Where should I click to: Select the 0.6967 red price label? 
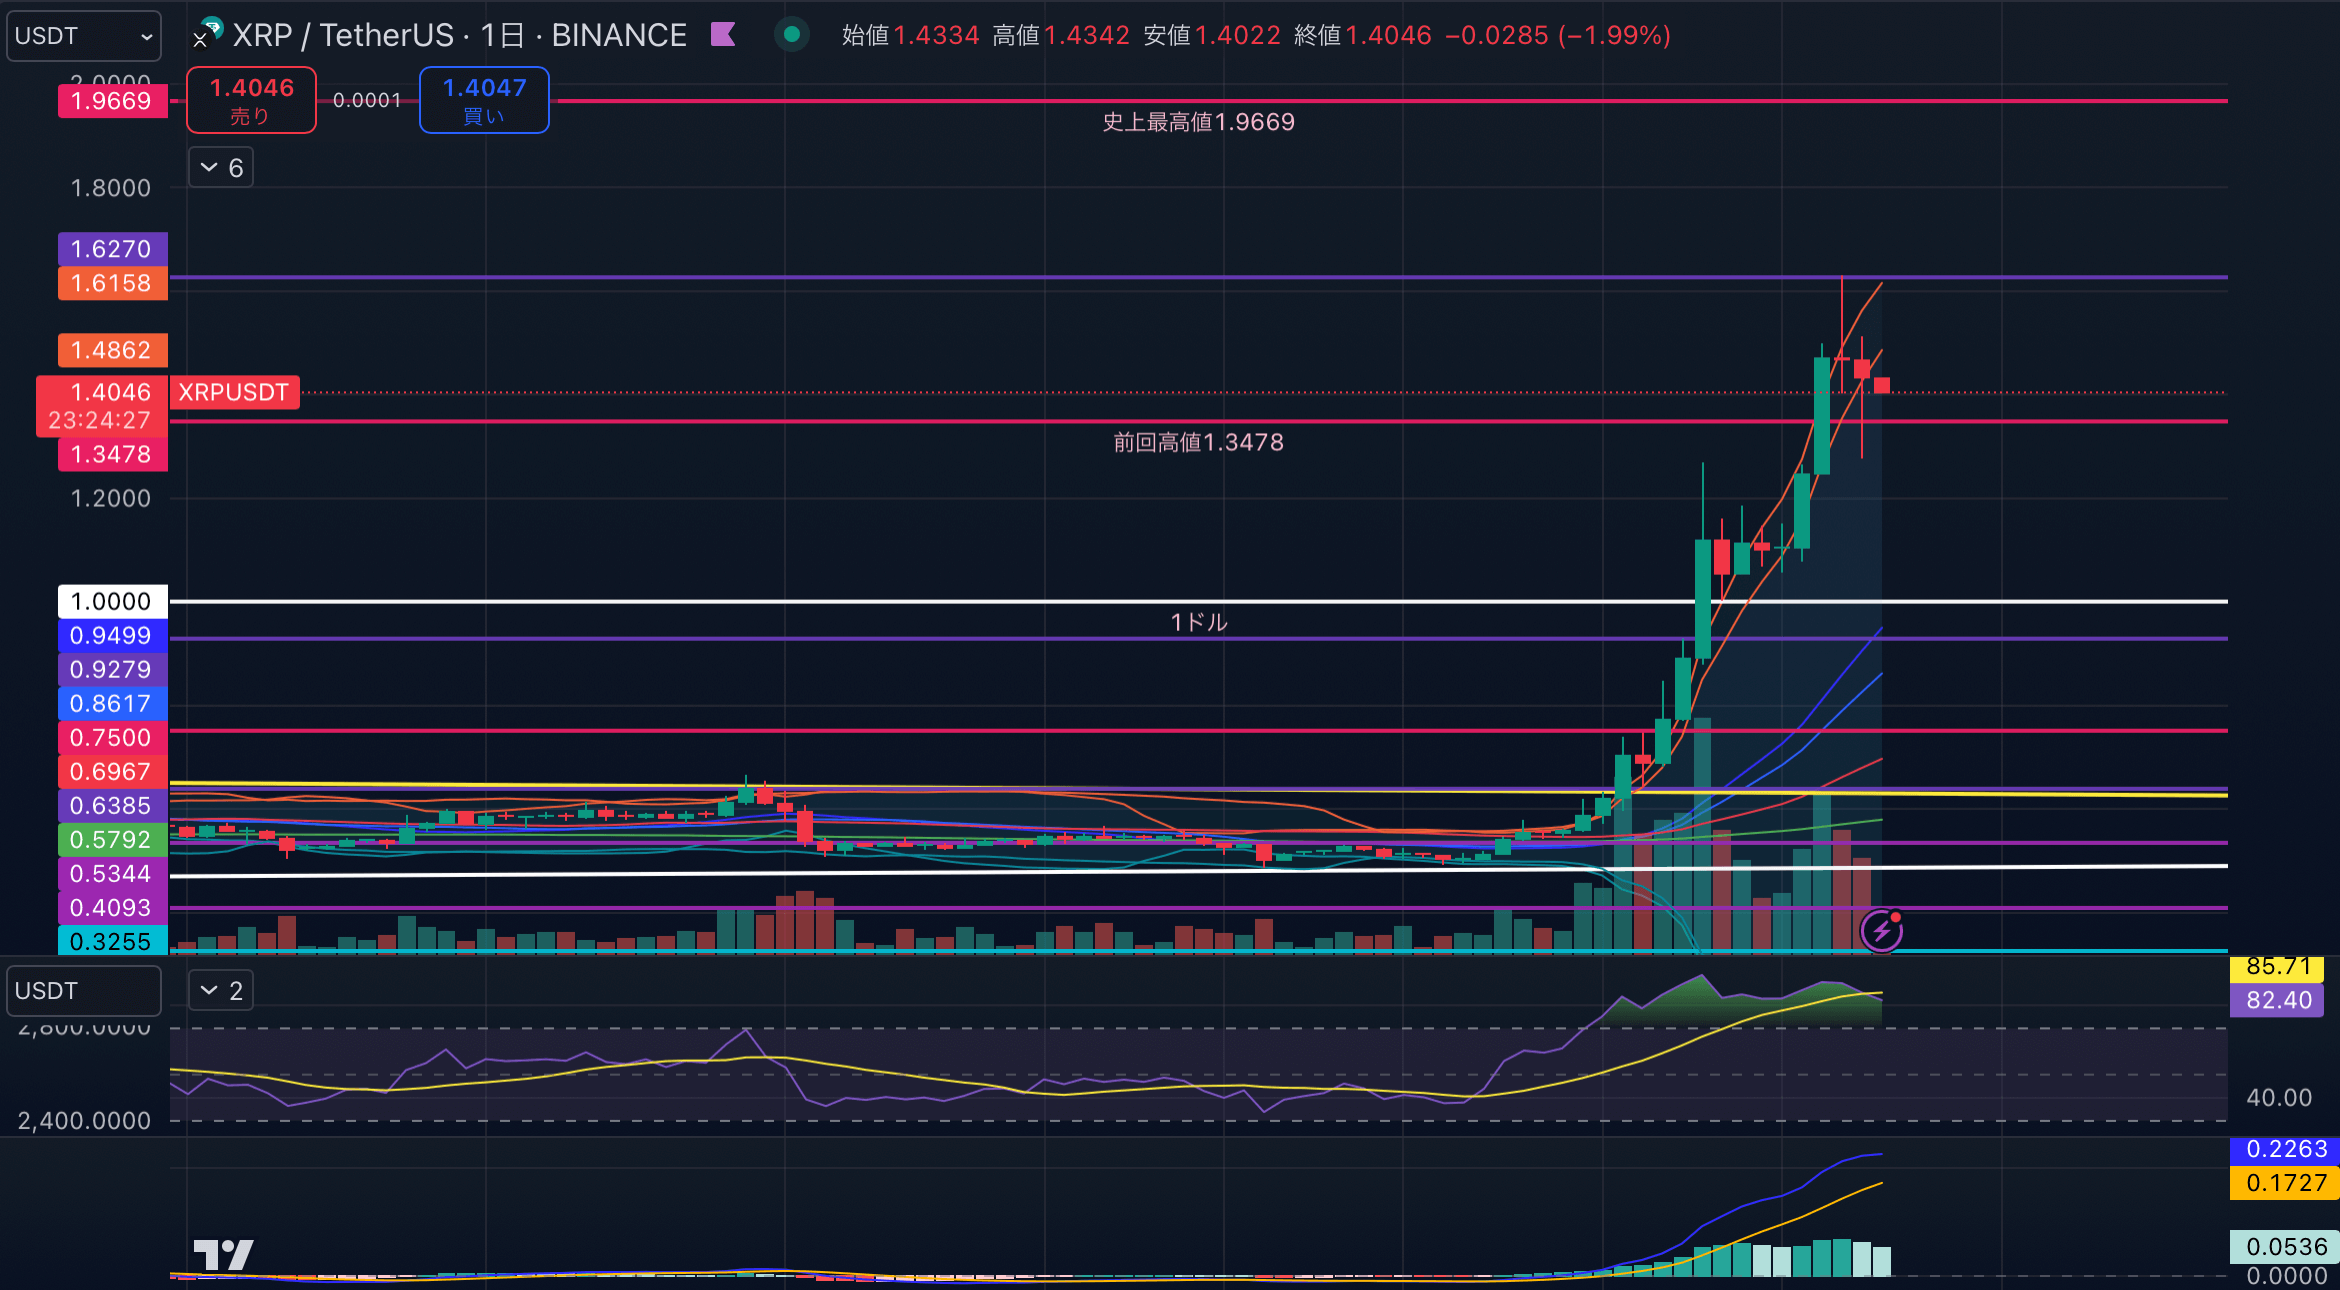tap(112, 771)
